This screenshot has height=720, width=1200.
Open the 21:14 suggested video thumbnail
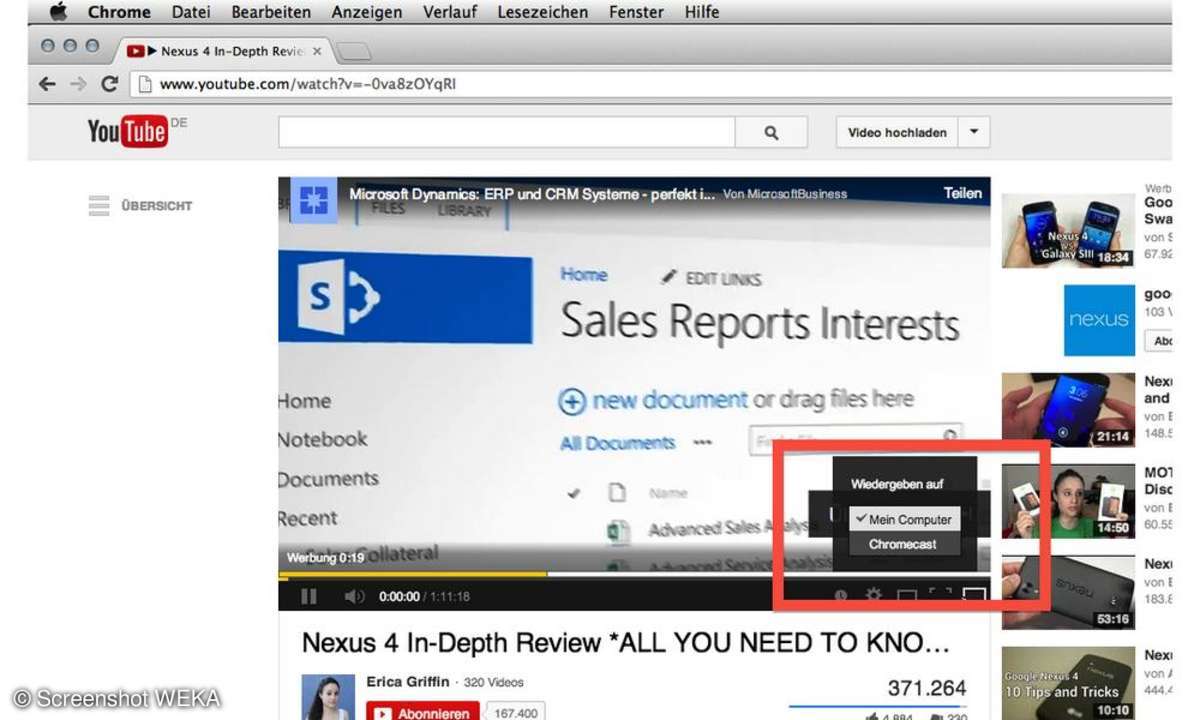click(x=1068, y=410)
